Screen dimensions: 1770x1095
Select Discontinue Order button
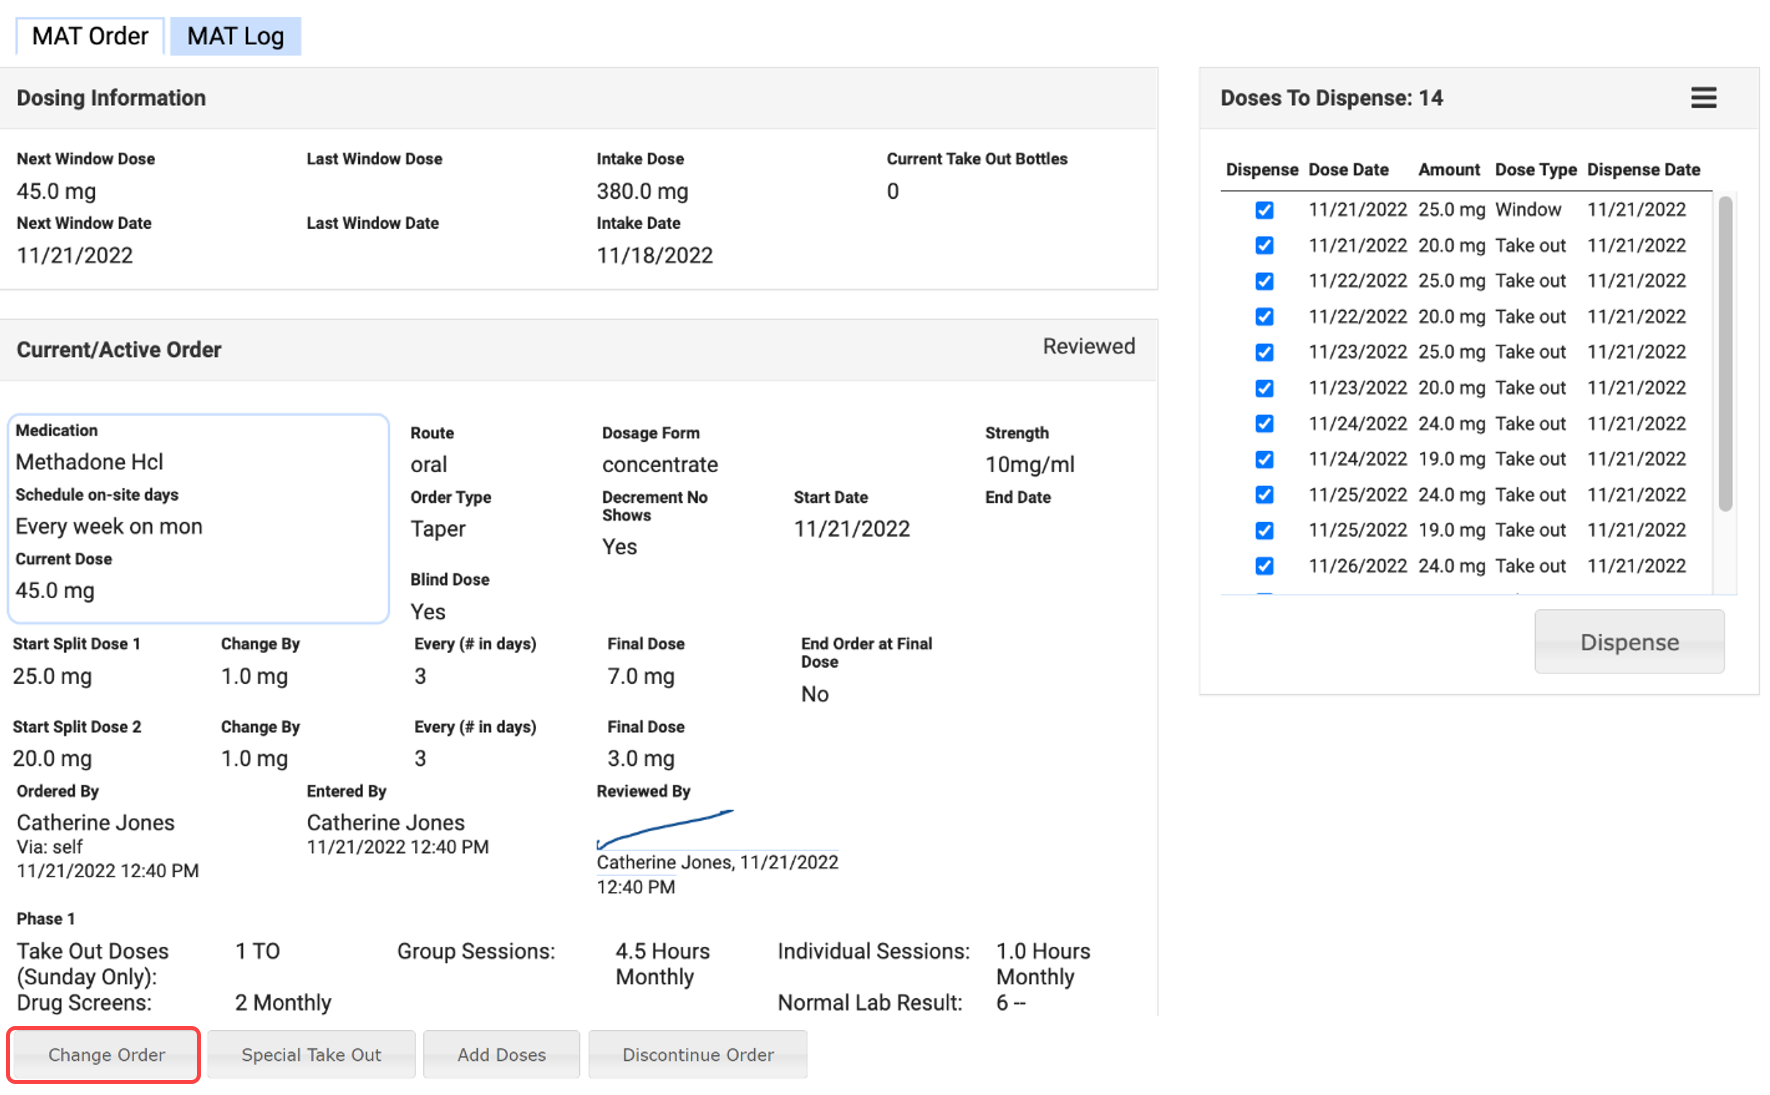click(697, 1055)
